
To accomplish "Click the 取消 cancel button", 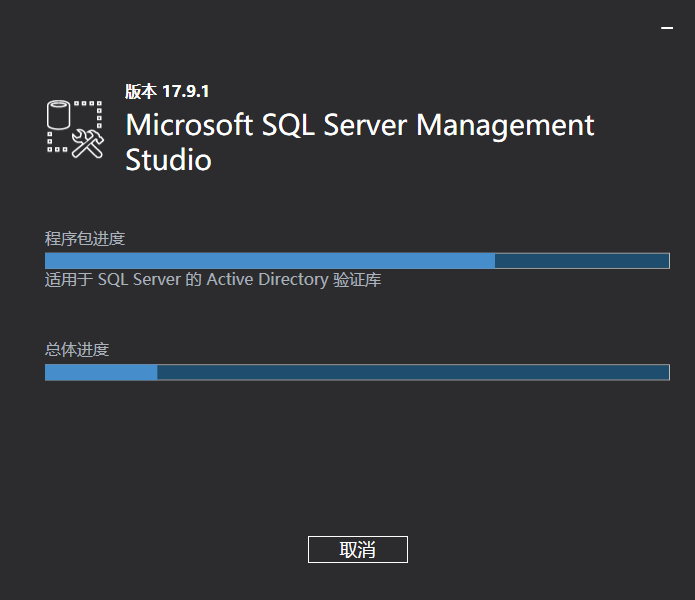I will click(x=358, y=549).
